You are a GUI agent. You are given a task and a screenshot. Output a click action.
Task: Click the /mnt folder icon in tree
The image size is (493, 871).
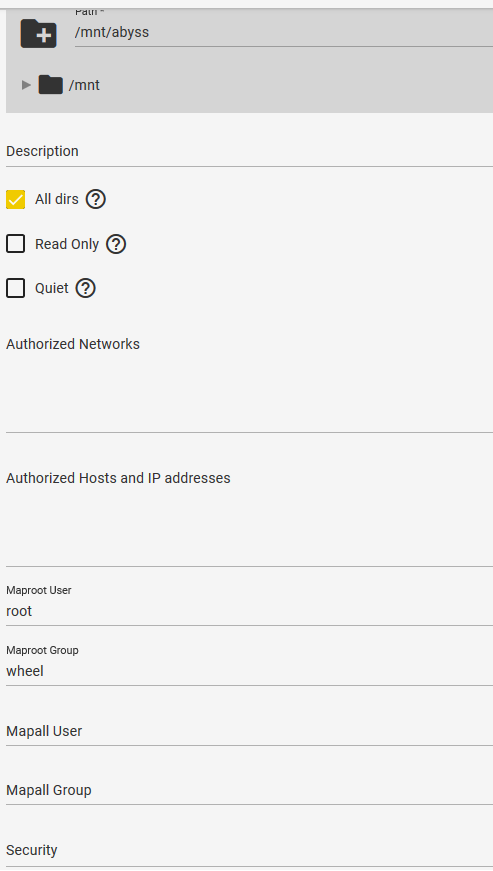[51, 85]
